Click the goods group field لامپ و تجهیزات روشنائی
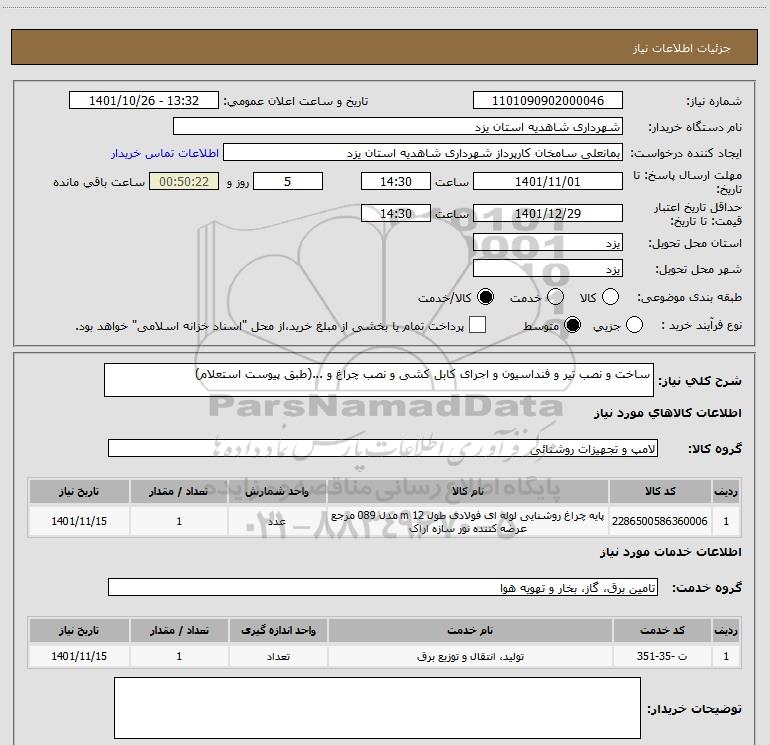This screenshot has height=745, width=770. (x=383, y=448)
